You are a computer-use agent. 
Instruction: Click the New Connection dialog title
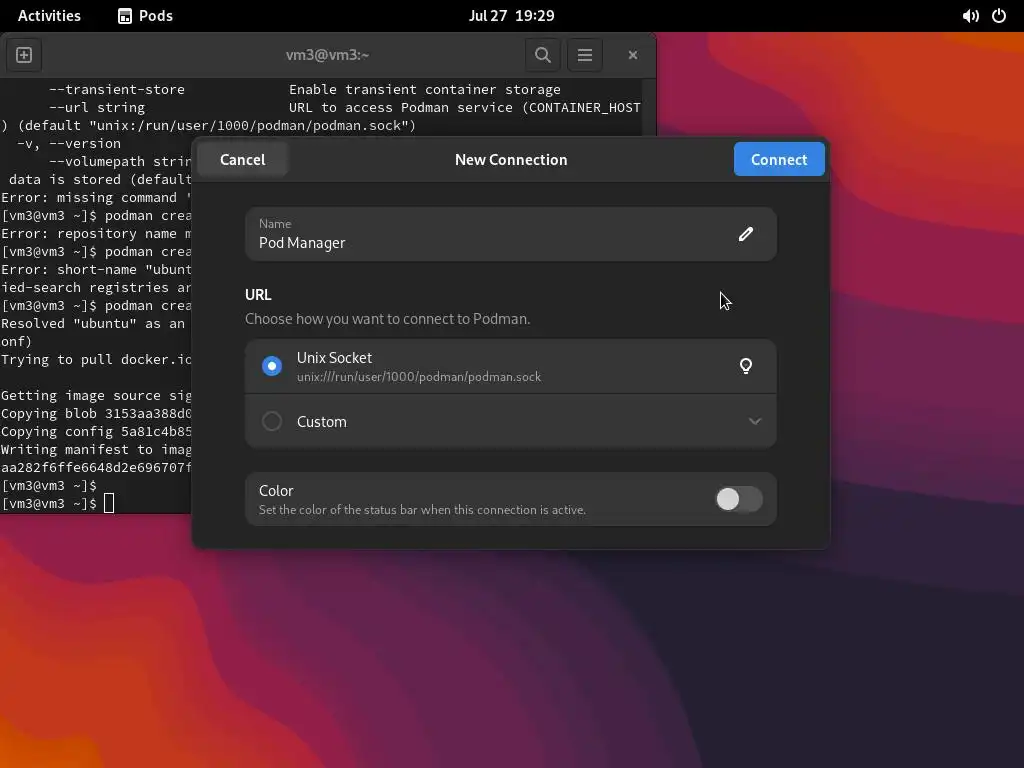(511, 159)
